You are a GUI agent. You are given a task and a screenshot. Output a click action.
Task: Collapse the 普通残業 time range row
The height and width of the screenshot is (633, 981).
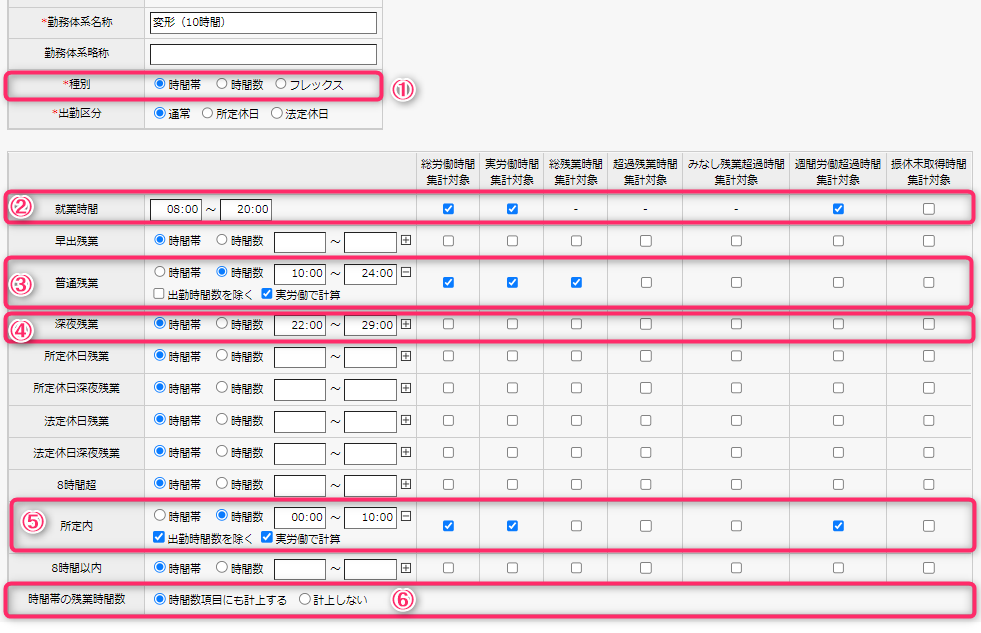click(405, 273)
